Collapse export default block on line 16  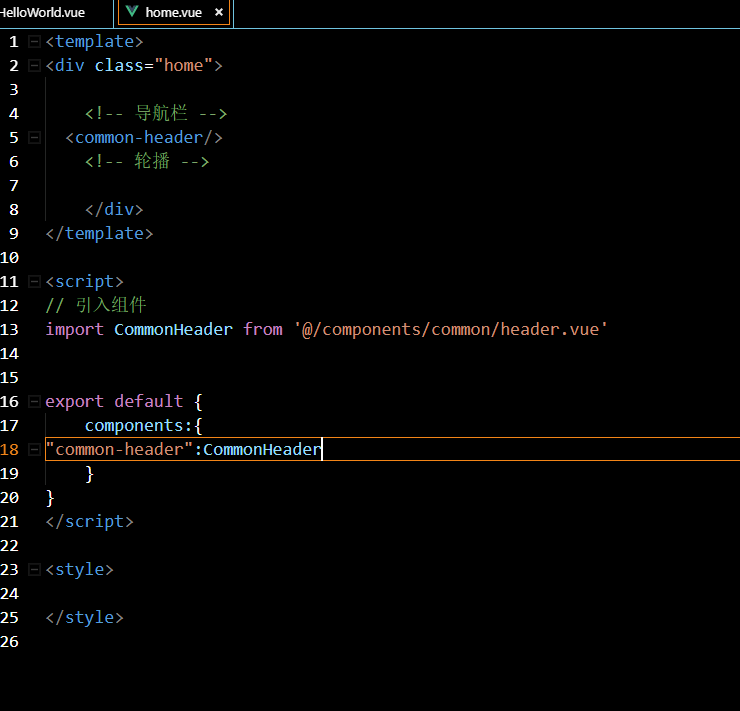coord(34,402)
